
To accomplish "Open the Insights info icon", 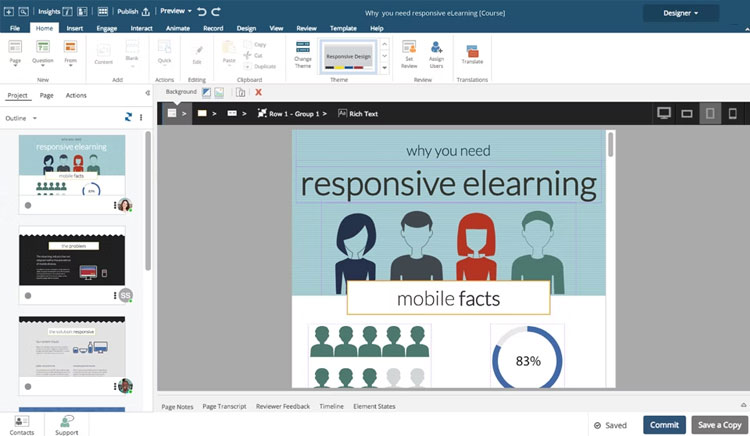I will [67, 11].
